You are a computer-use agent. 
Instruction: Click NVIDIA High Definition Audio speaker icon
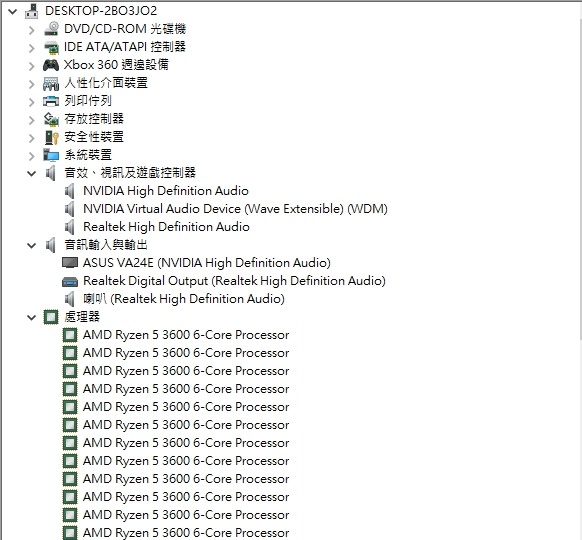69,191
